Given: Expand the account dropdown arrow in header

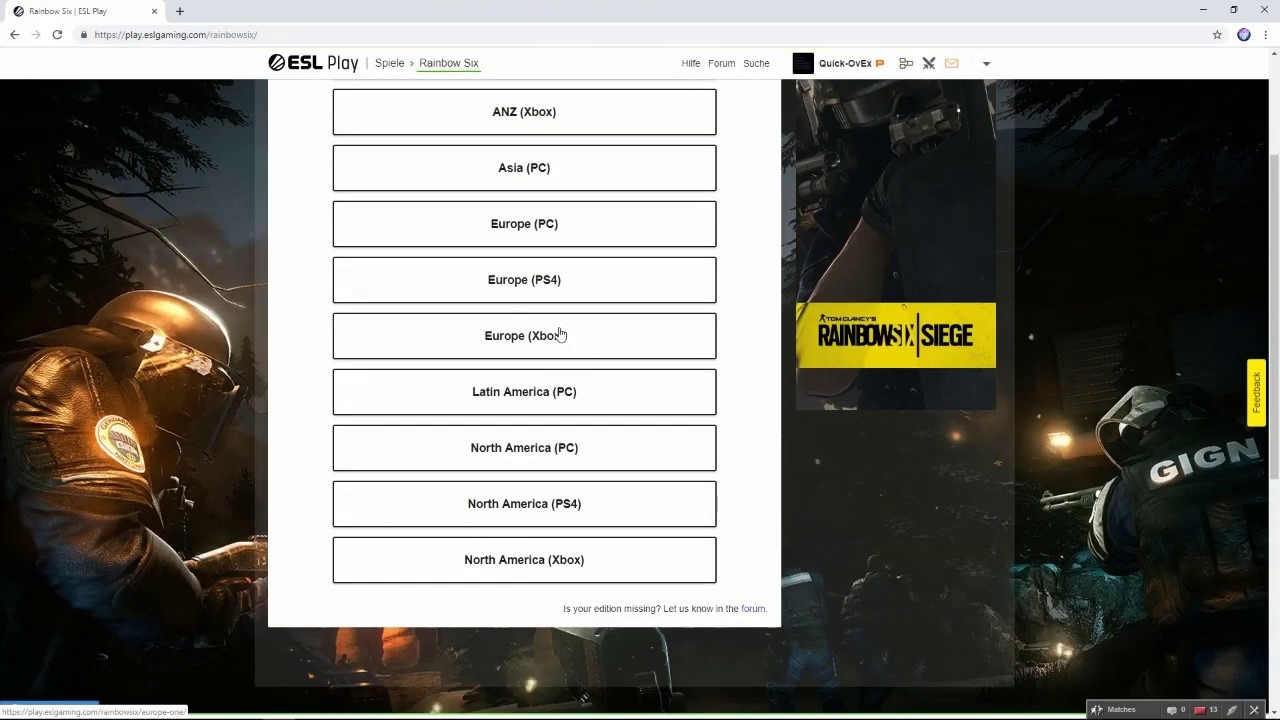Looking at the screenshot, I should [x=986, y=63].
